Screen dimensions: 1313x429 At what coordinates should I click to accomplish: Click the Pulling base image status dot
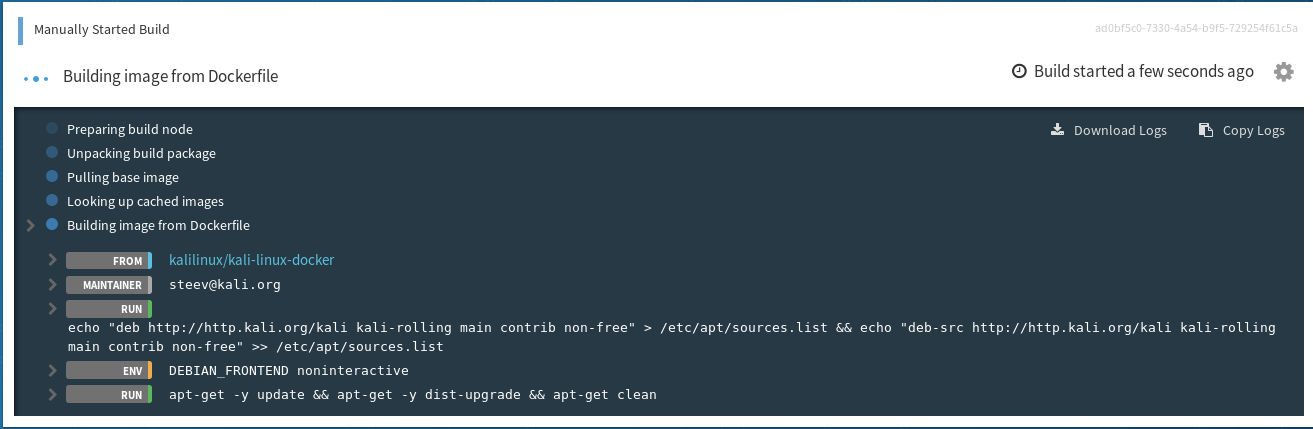tap(52, 177)
